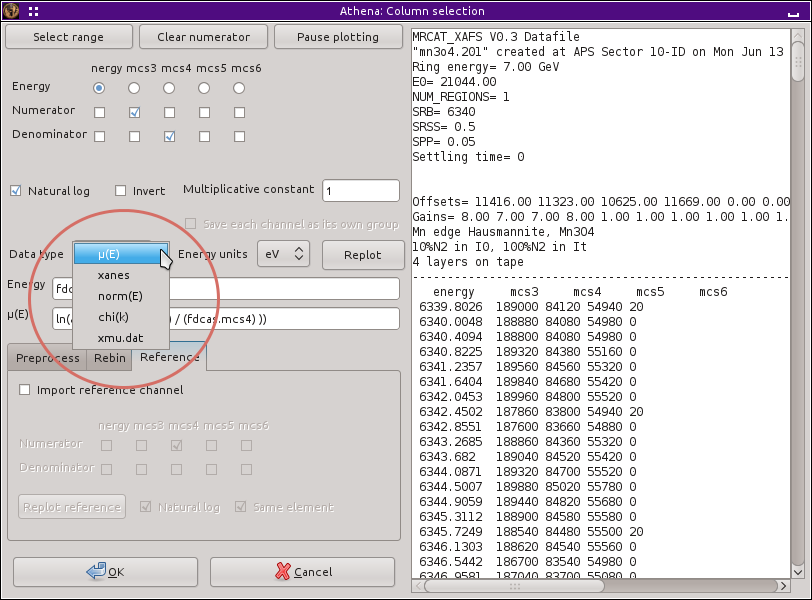
Task: Uncheck mcs3 in the Numerator row
Action: click(x=134, y=112)
